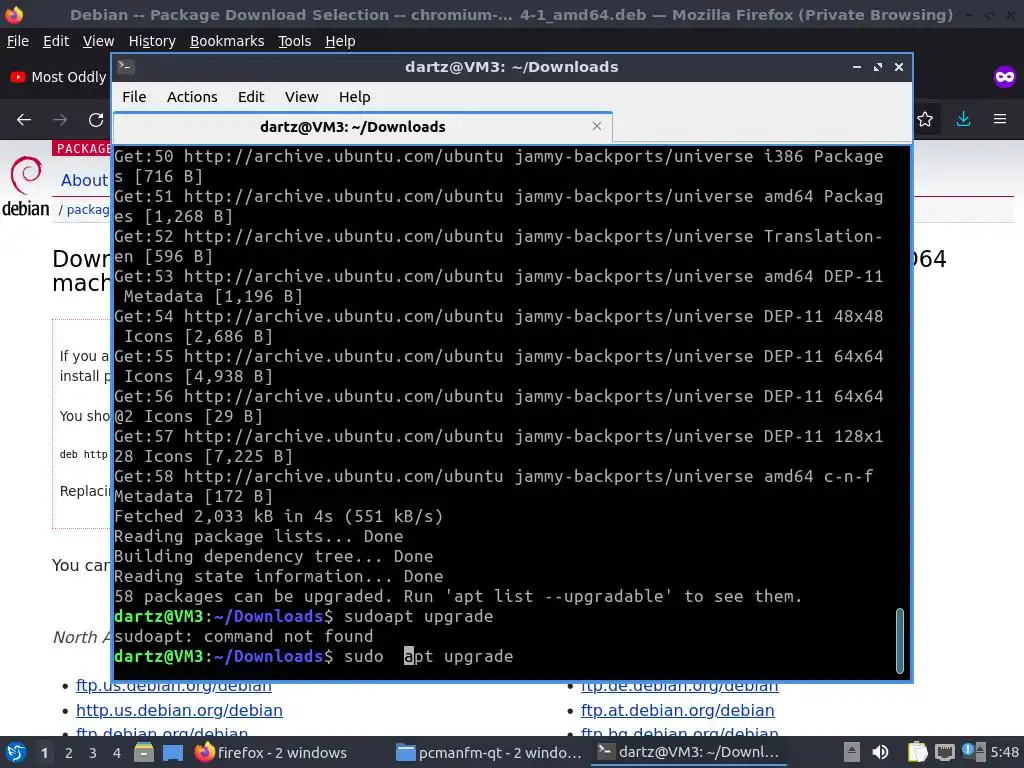Open ftp.at.debian.org/debian mirror link
1024x768 pixels.
pyautogui.click(x=677, y=710)
